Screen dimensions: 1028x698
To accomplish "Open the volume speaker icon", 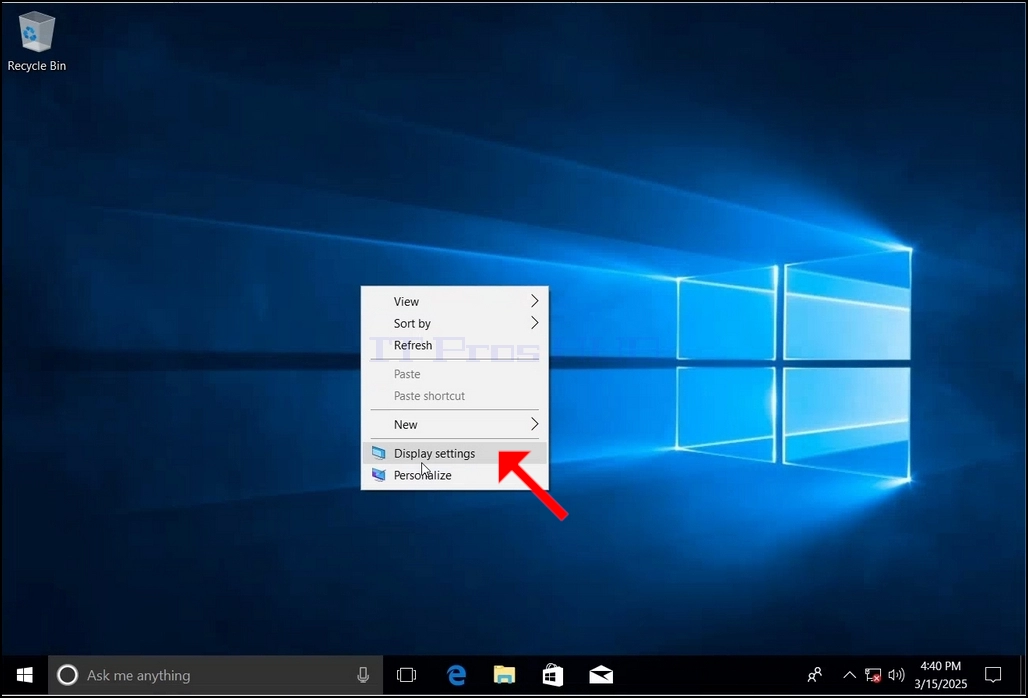I will click(896, 675).
